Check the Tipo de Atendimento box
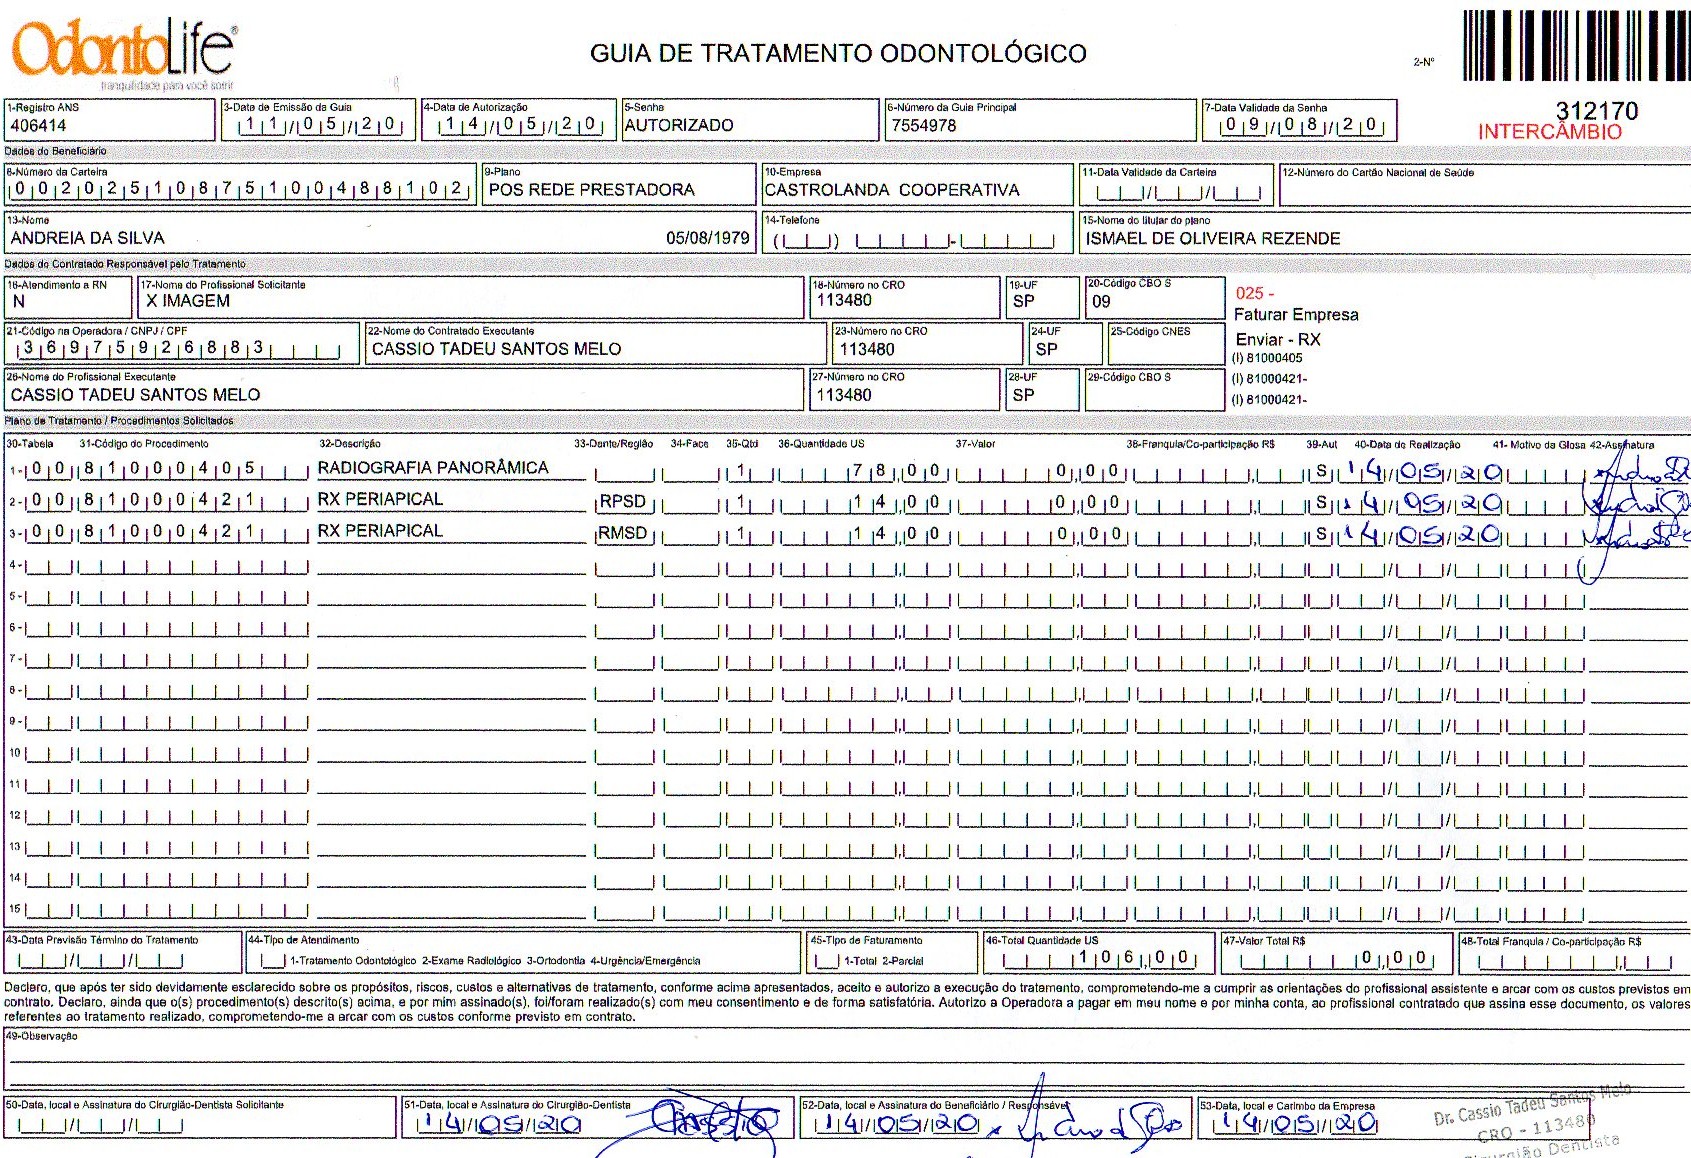The width and height of the screenshot is (1691, 1158). point(272,961)
